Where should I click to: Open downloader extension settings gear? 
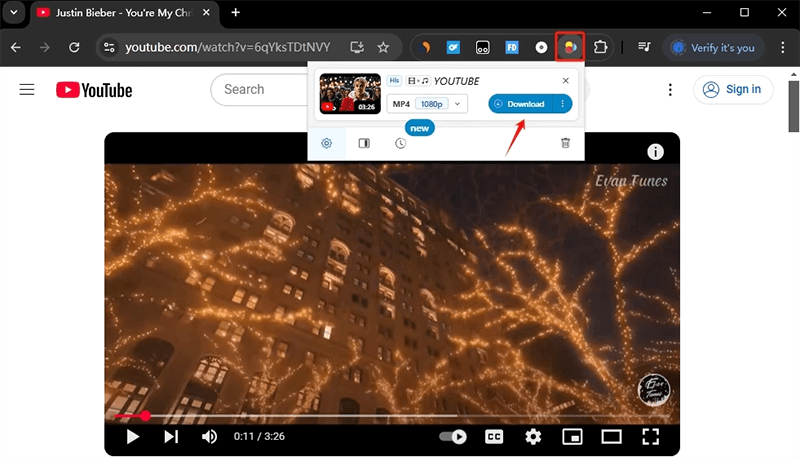[x=327, y=143]
